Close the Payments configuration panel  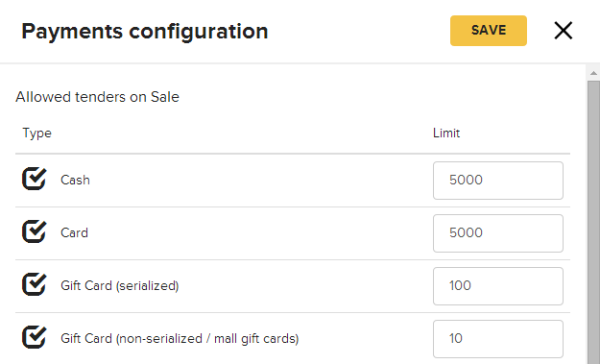[563, 31]
